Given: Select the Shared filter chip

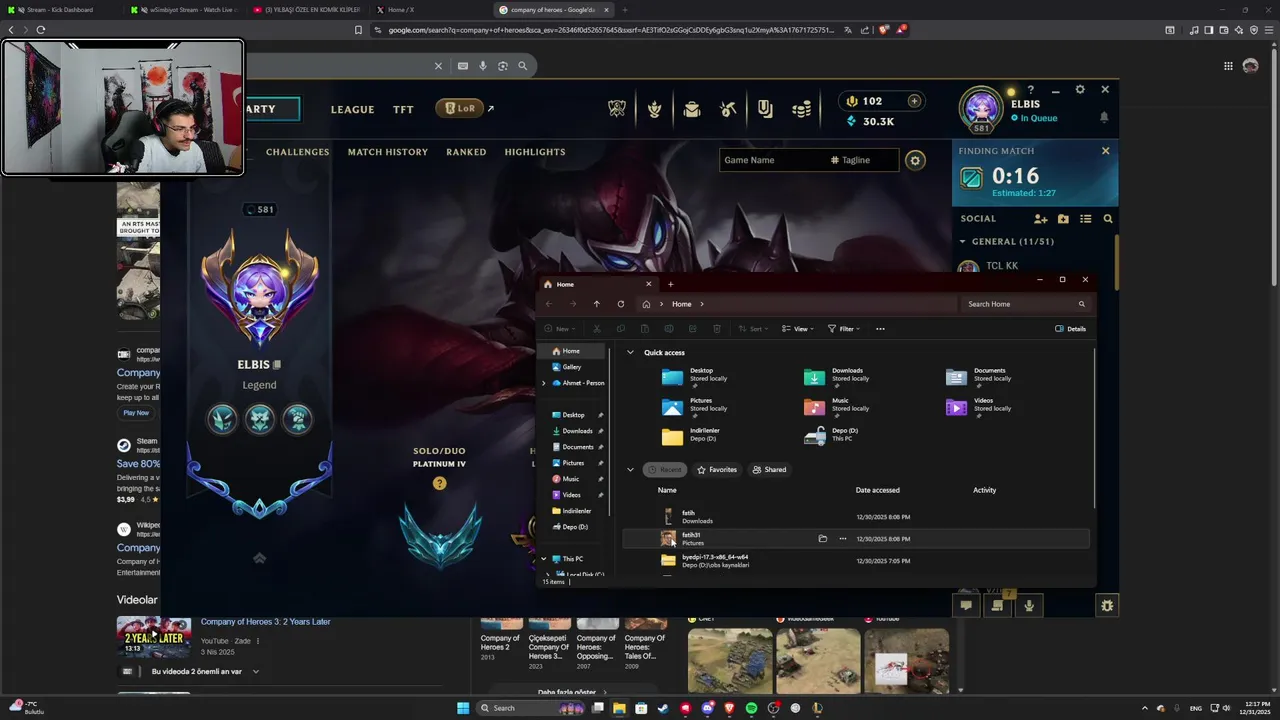Looking at the screenshot, I should tap(770, 470).
